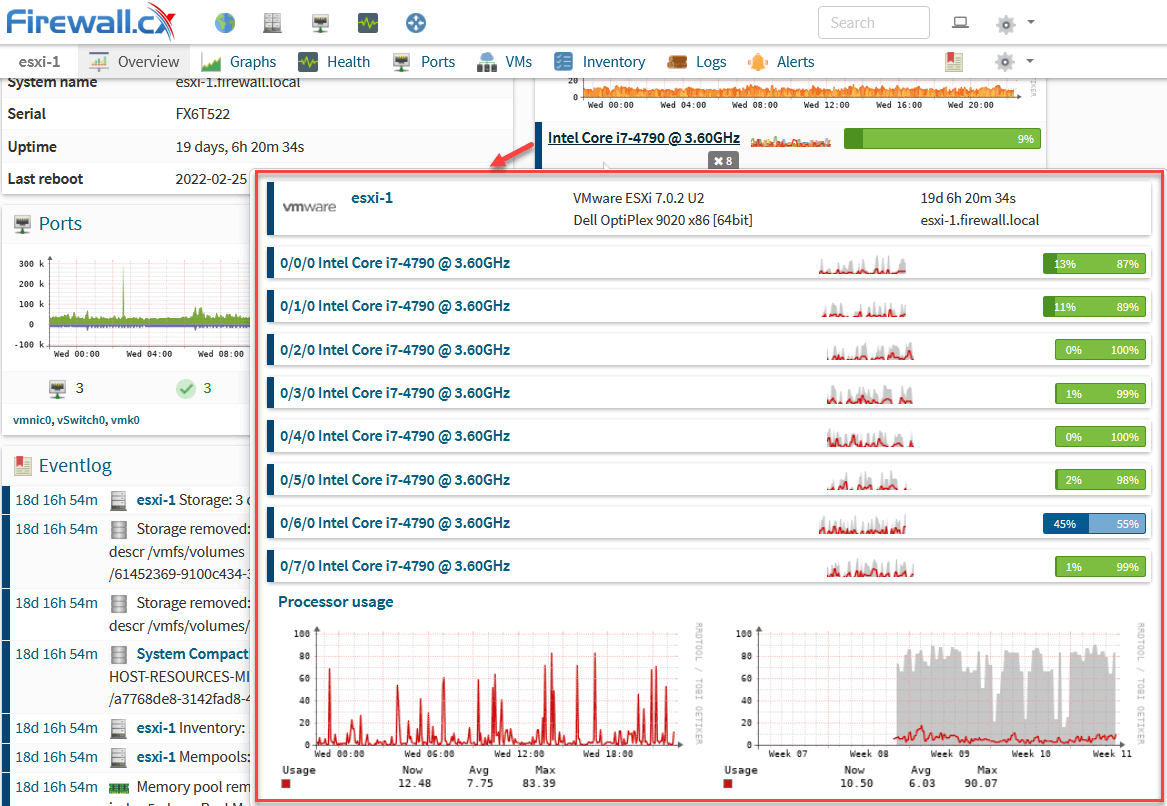Open the System Compact event link

pos(192,654)
